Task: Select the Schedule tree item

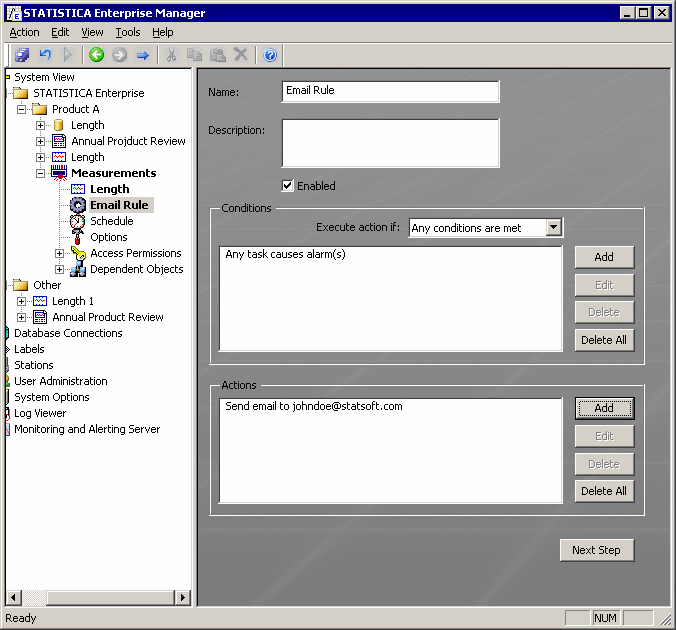Action: point(112,221)
